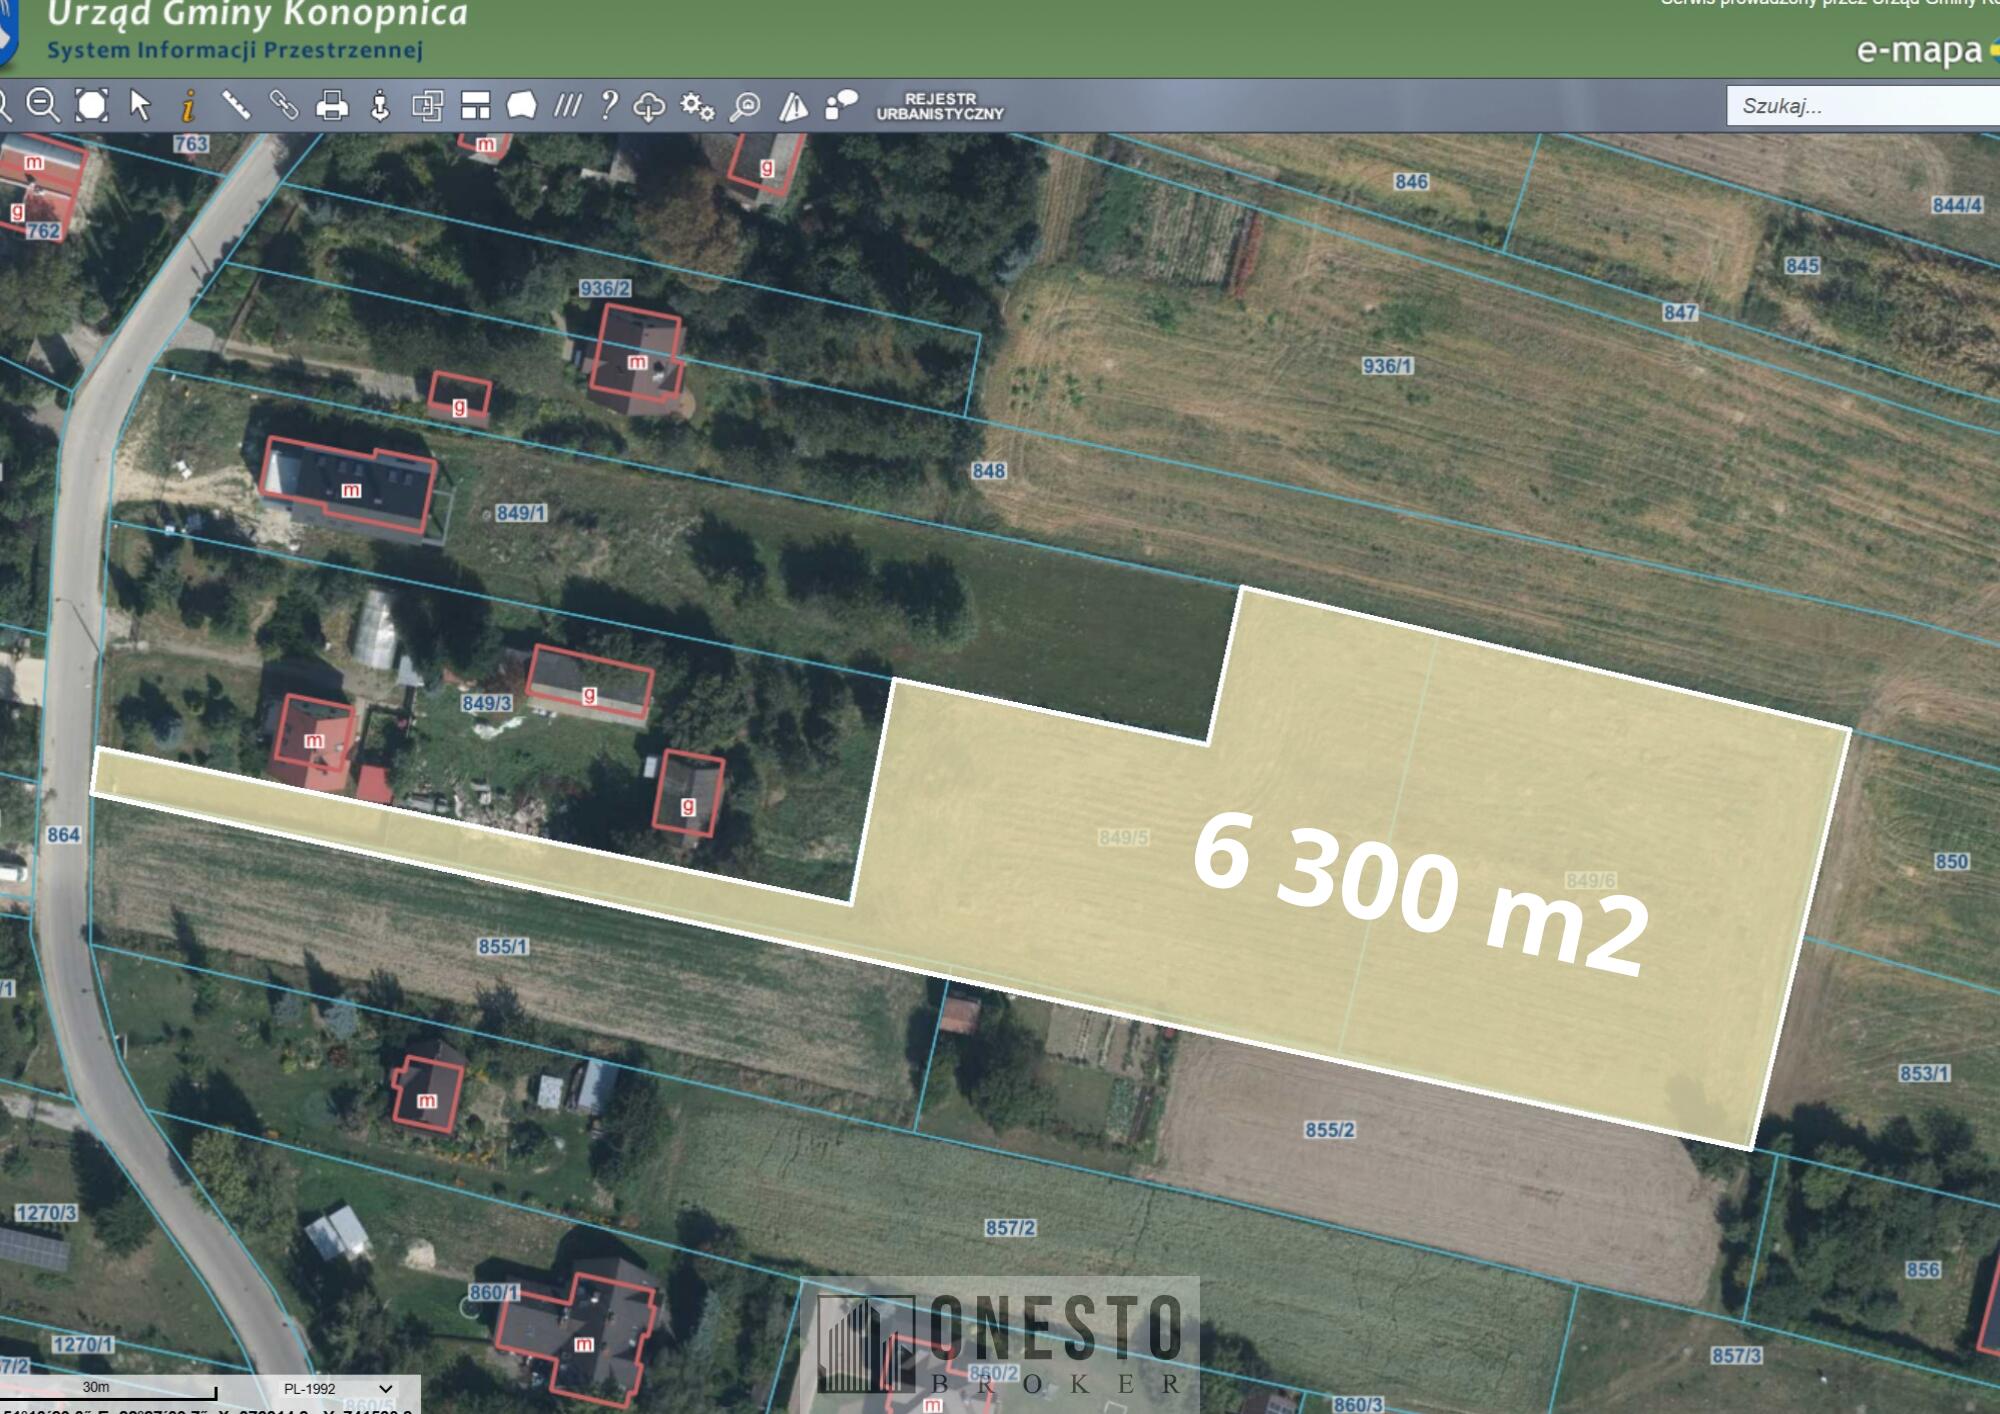
Task: Select the ruler measure tool
Action: click(236, 105)
